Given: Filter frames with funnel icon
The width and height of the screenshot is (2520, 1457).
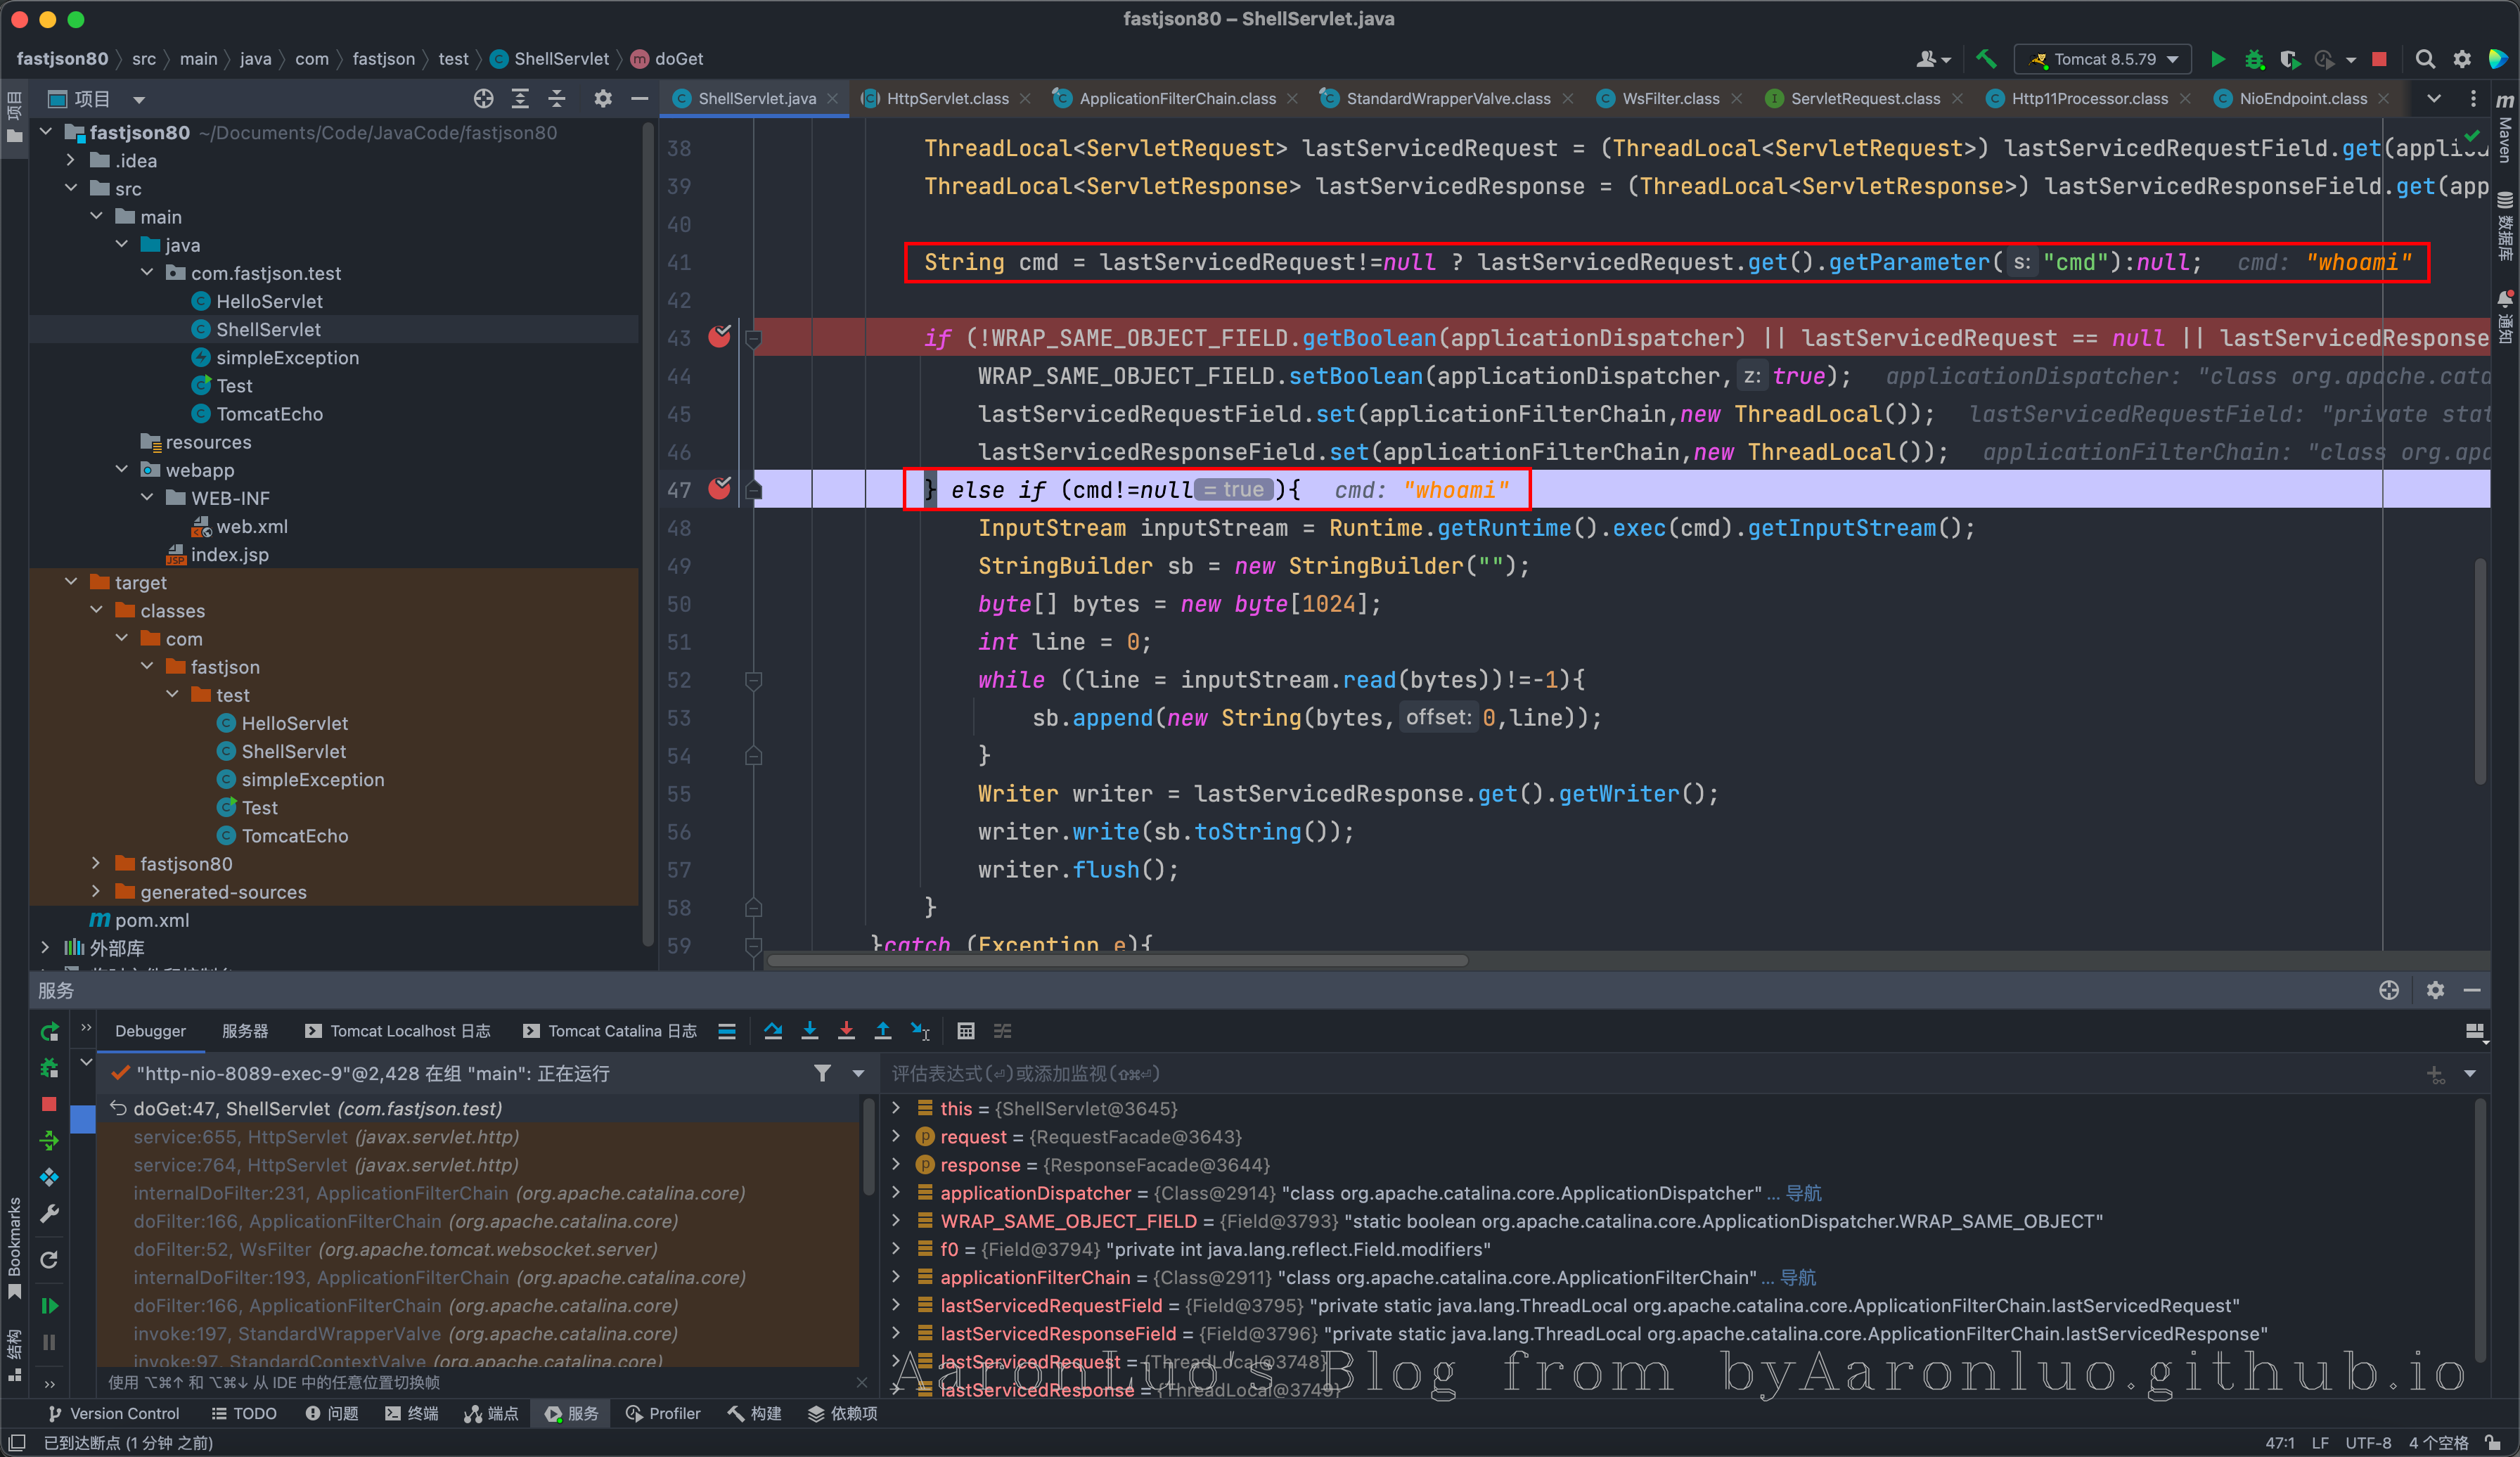Looking at the screenshot, I should coord(822,1073).
